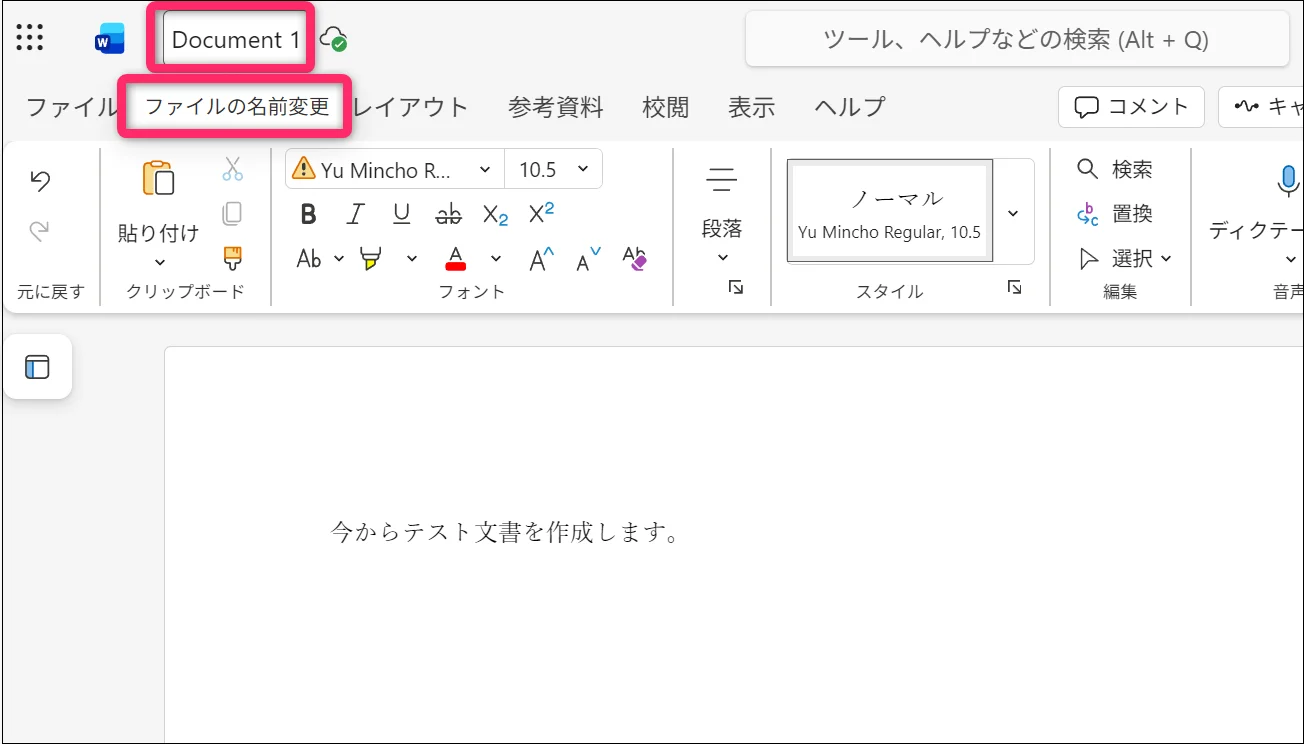Click the Dictate microphone icon
This screenshot has width=1304, height=744.
pos(1288,181)
